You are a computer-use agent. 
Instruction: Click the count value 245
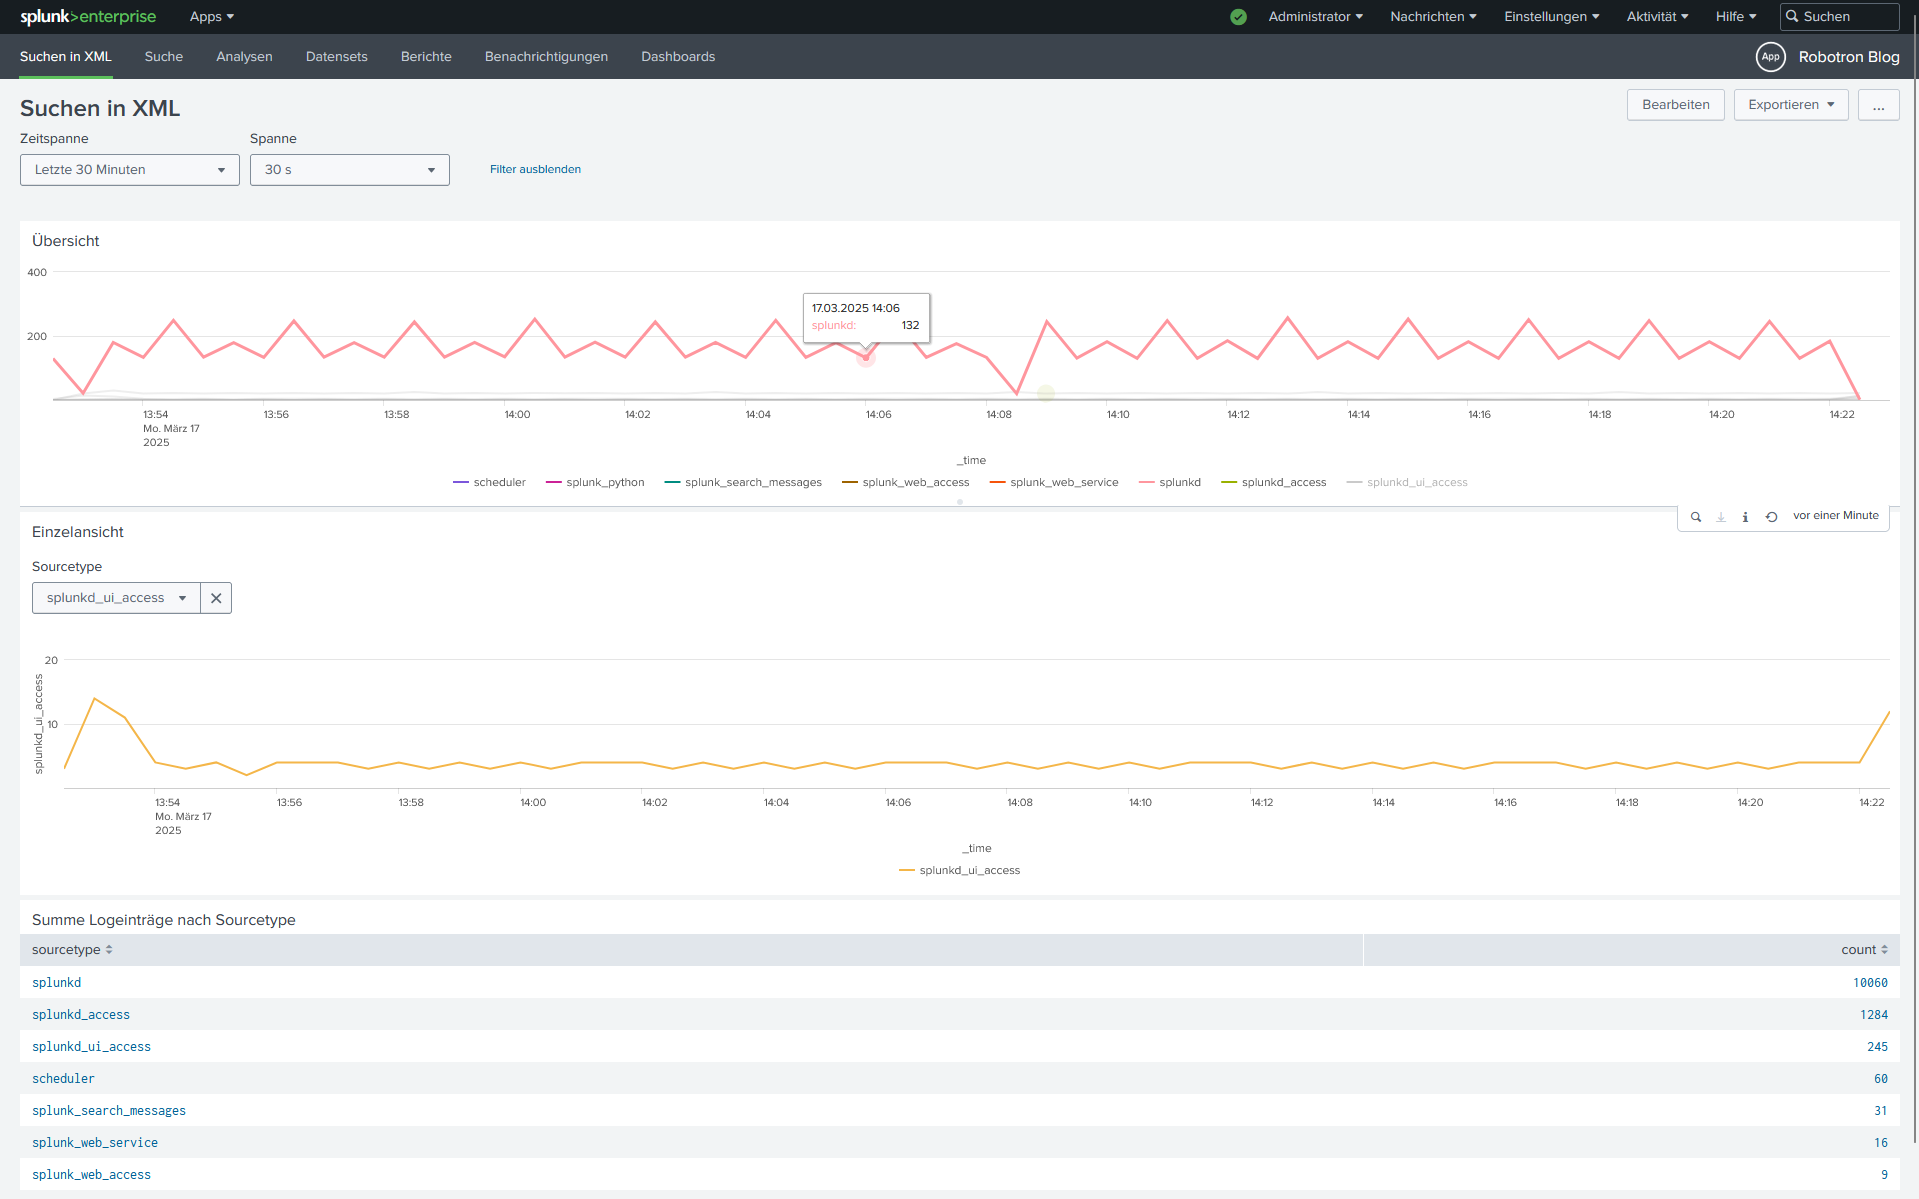(x=1877, y=1047)
